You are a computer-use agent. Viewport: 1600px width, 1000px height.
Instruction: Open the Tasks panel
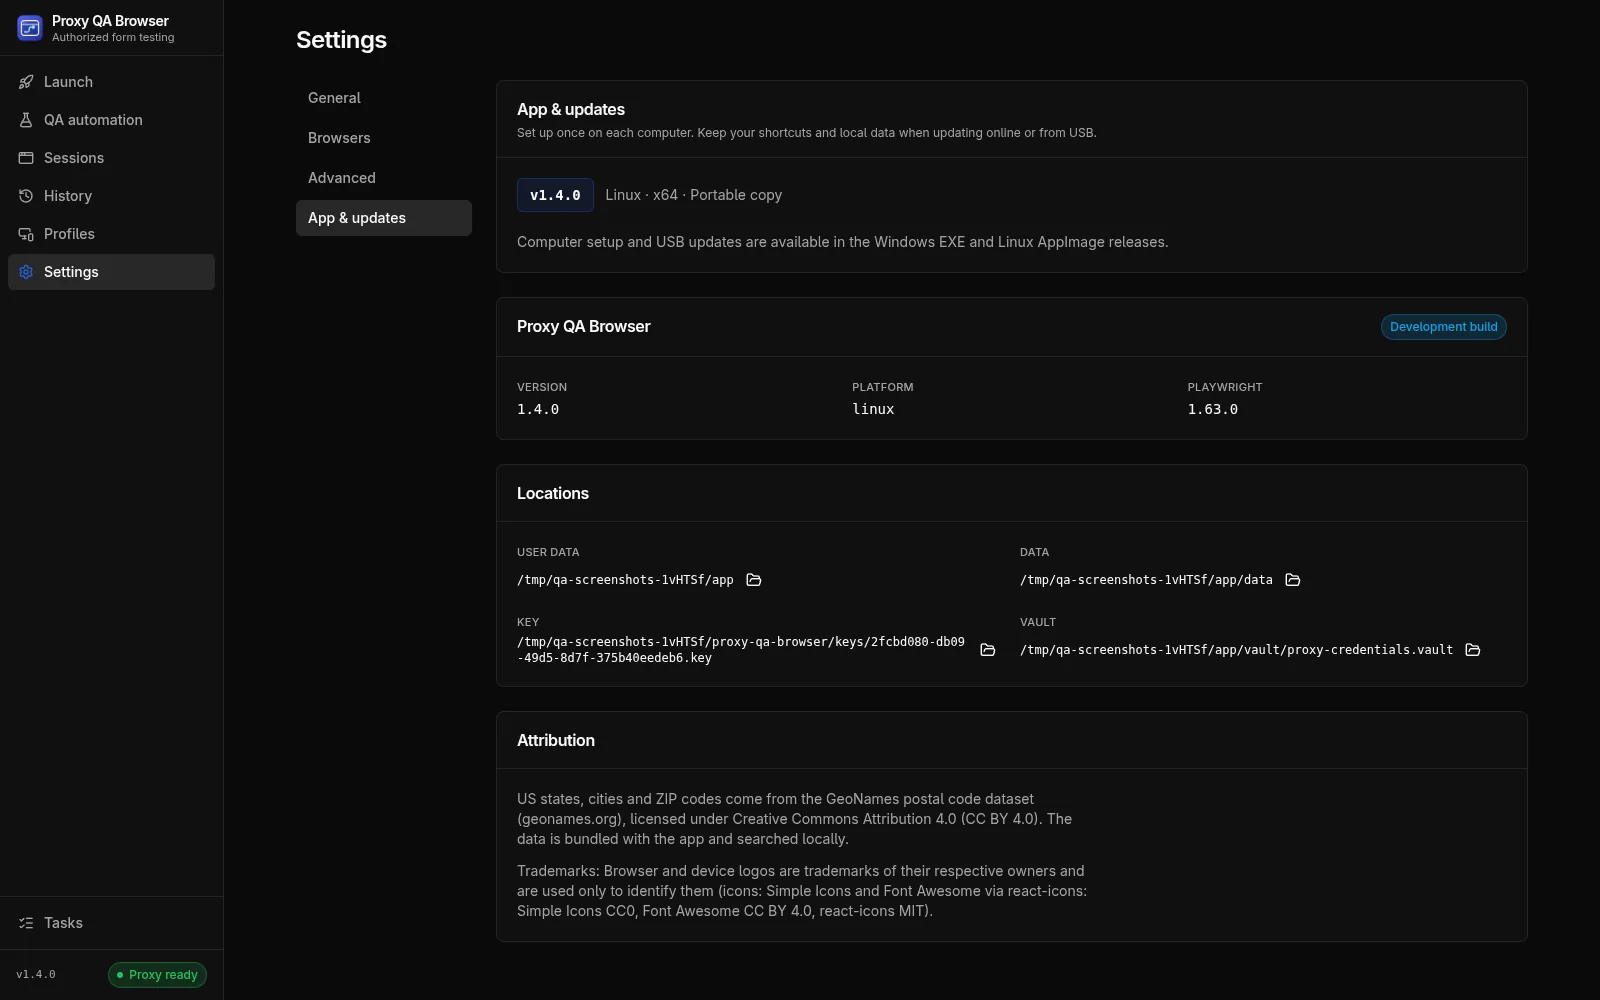(111, 923)
